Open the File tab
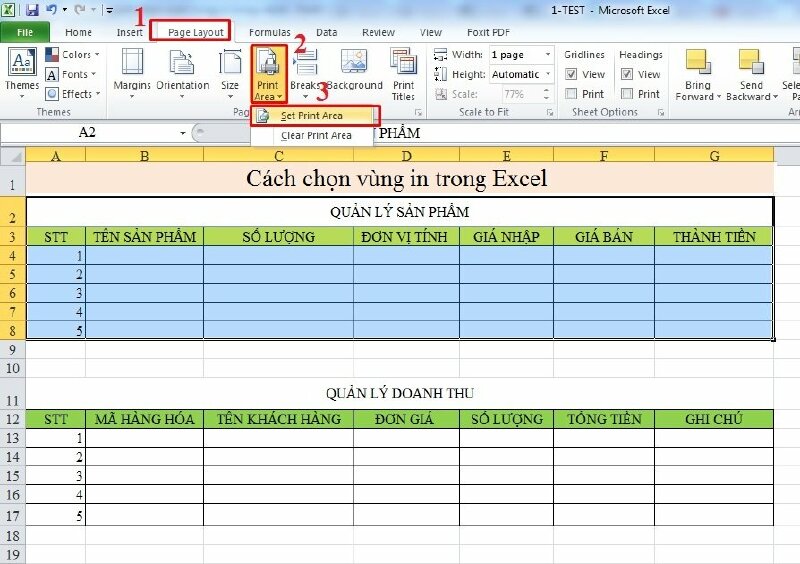The width and height of the screenshot is (800, 564). [25, 32]
